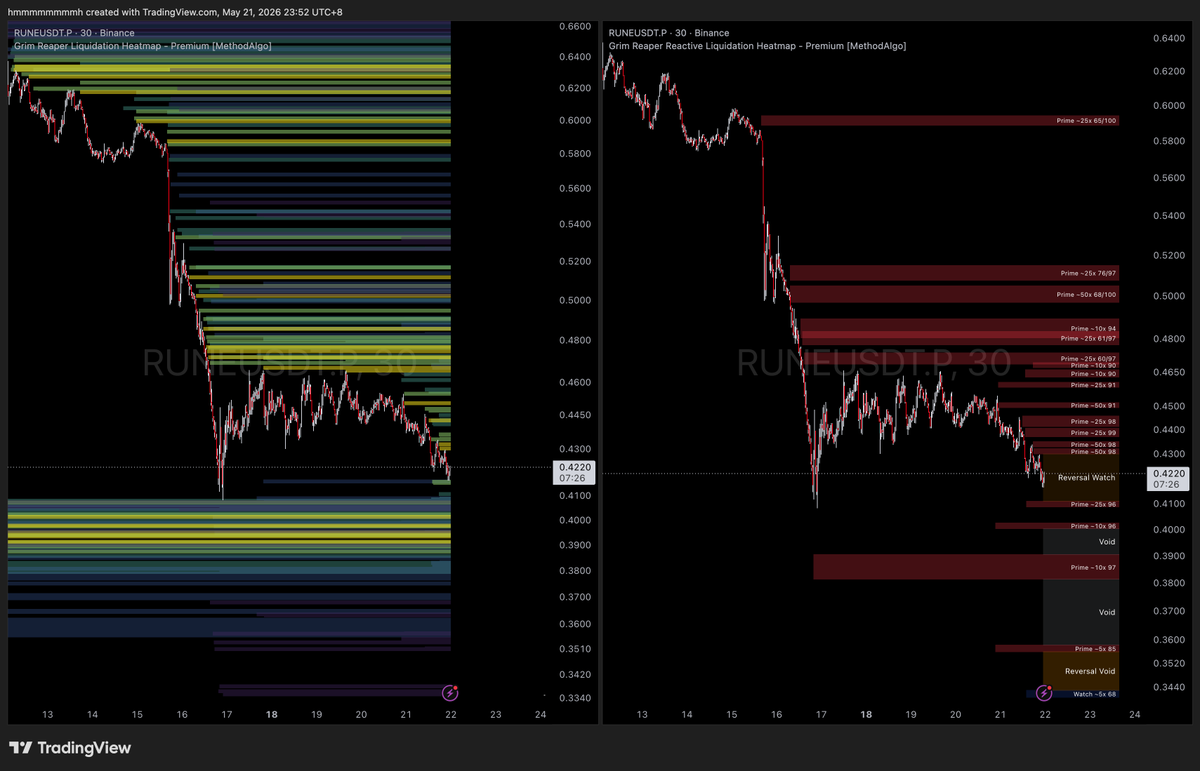1200x771 pixels.
Task: Select the Prime ~10x 94 zone label
Action: click(x=1093, y=328)
